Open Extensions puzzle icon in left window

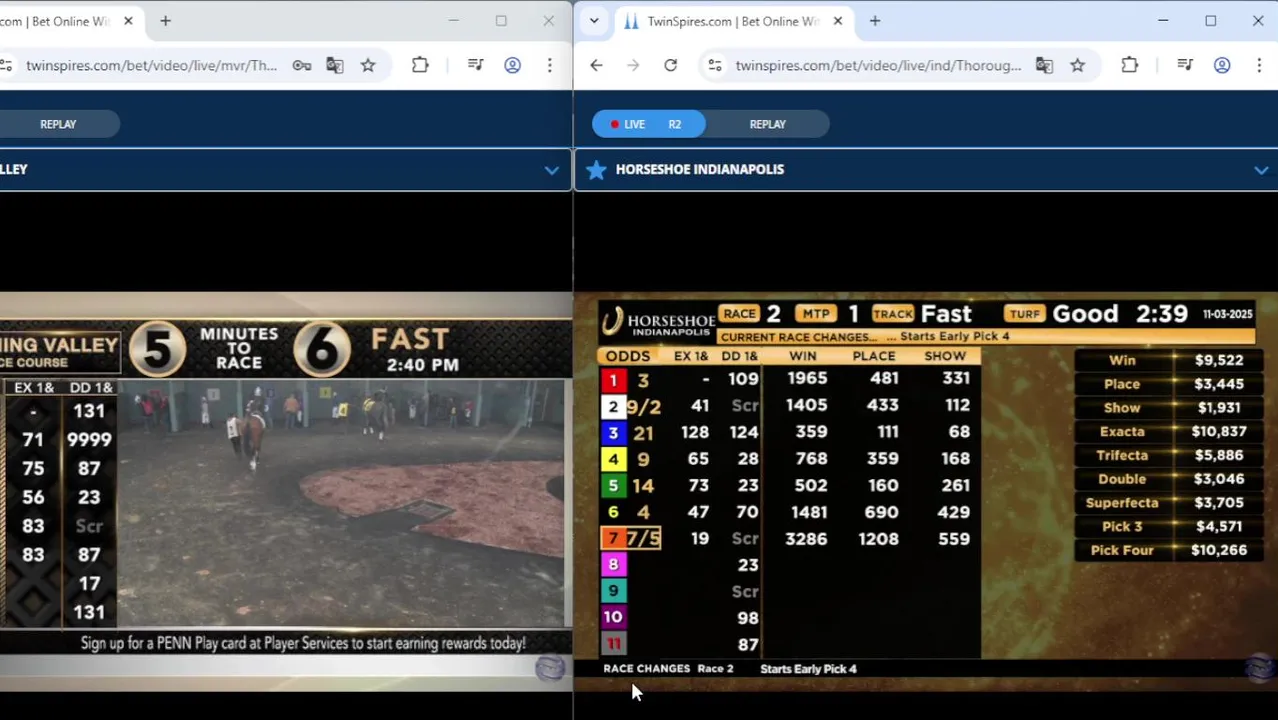pos(420,65)
